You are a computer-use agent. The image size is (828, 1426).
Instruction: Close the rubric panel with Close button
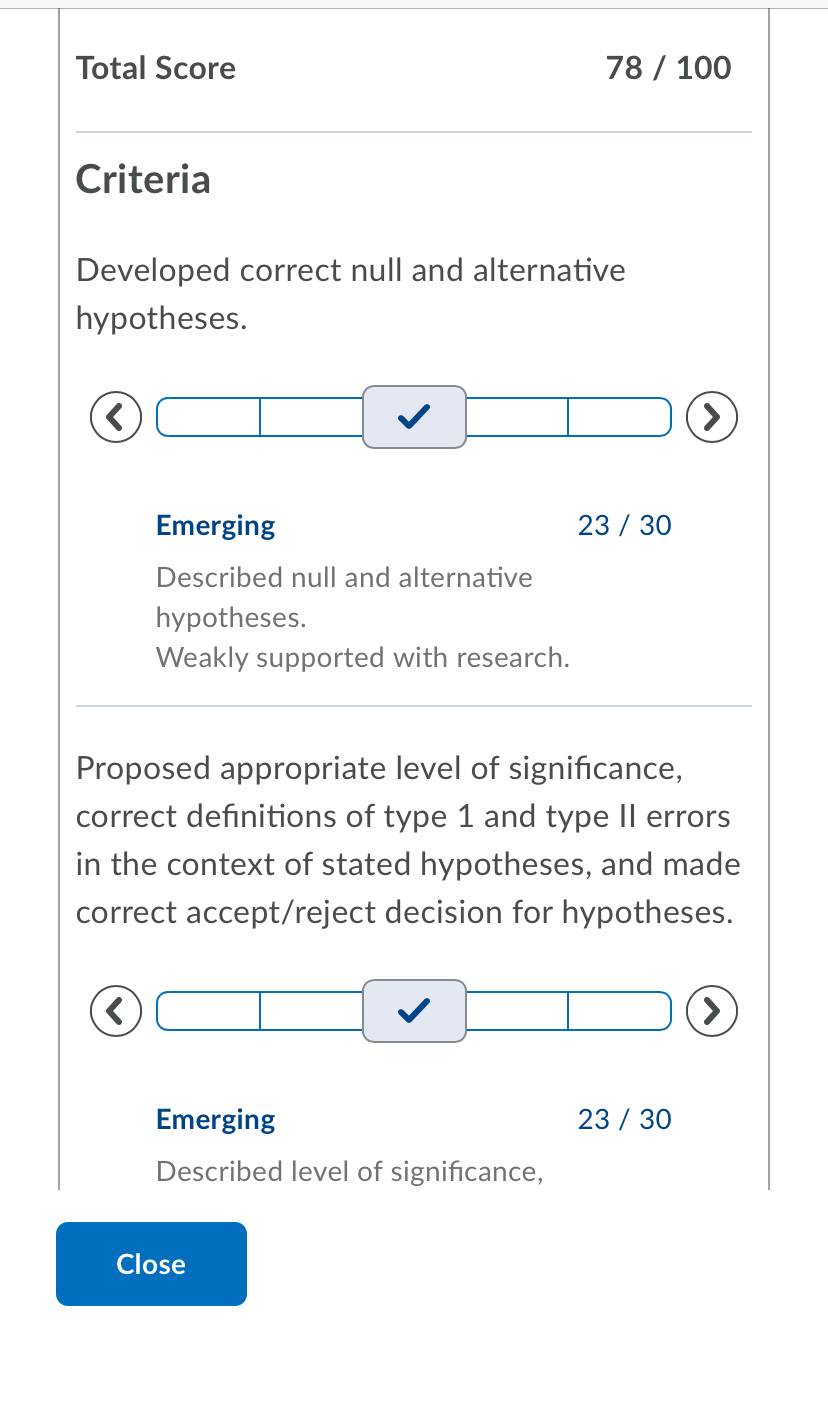pyautogui.click(x=151, y=1264)
